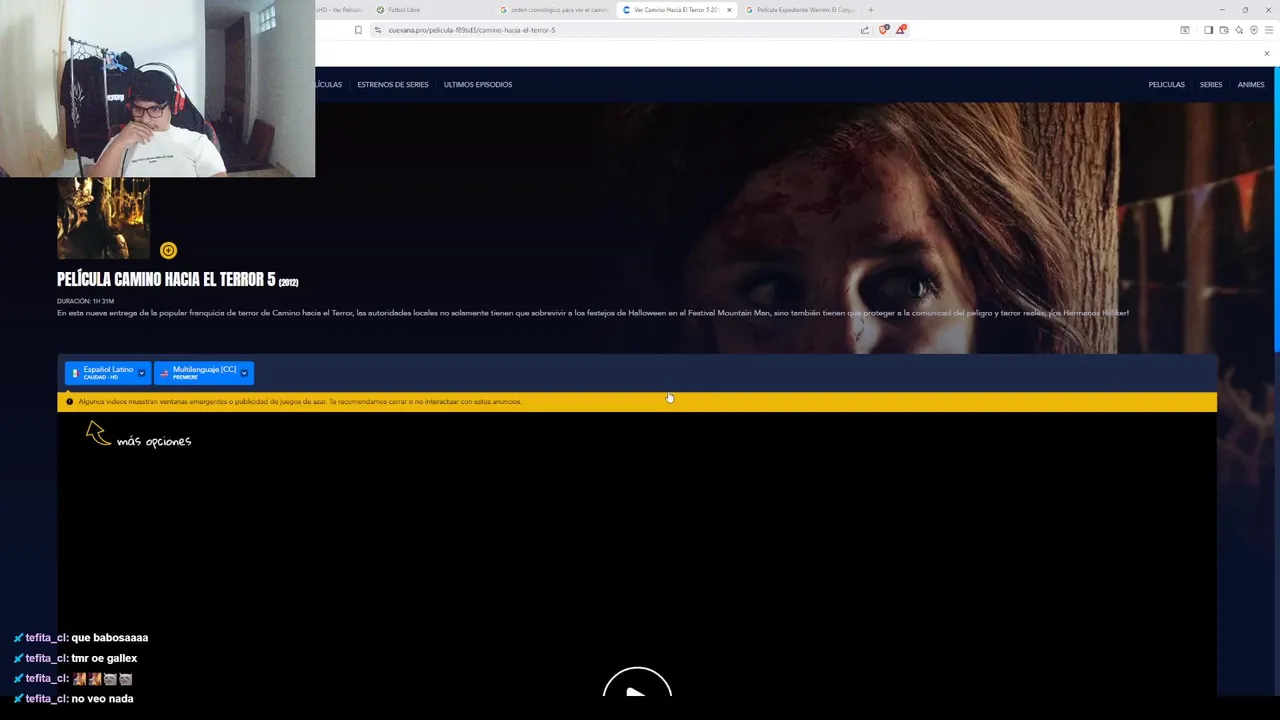Screen dimensions: 1280x720
Task: Click the movie poster thumbnail
Action: [103, 218]
